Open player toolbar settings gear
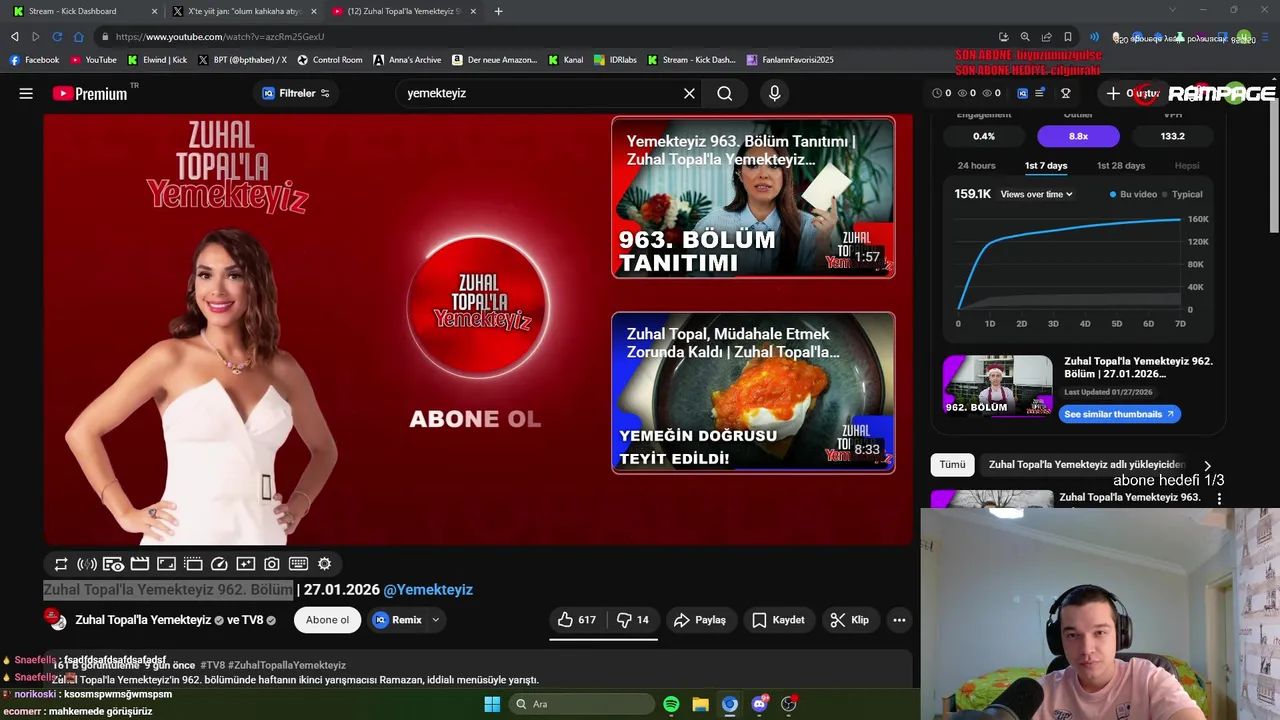 (324, 564)
